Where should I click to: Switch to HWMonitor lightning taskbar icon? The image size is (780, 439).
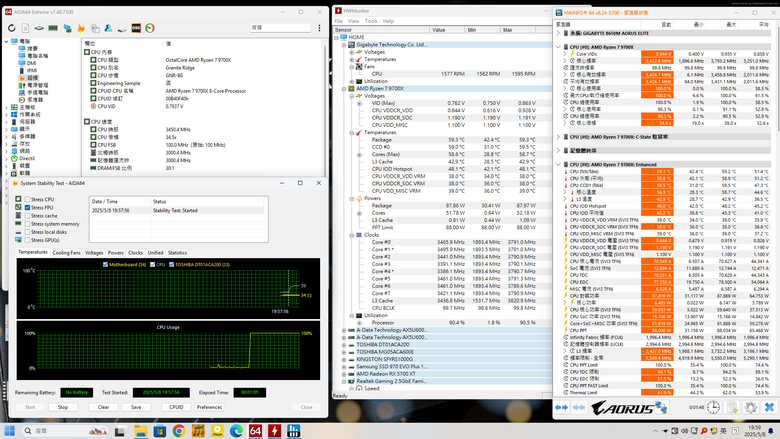pyautogui.click(x=275, y=431)
